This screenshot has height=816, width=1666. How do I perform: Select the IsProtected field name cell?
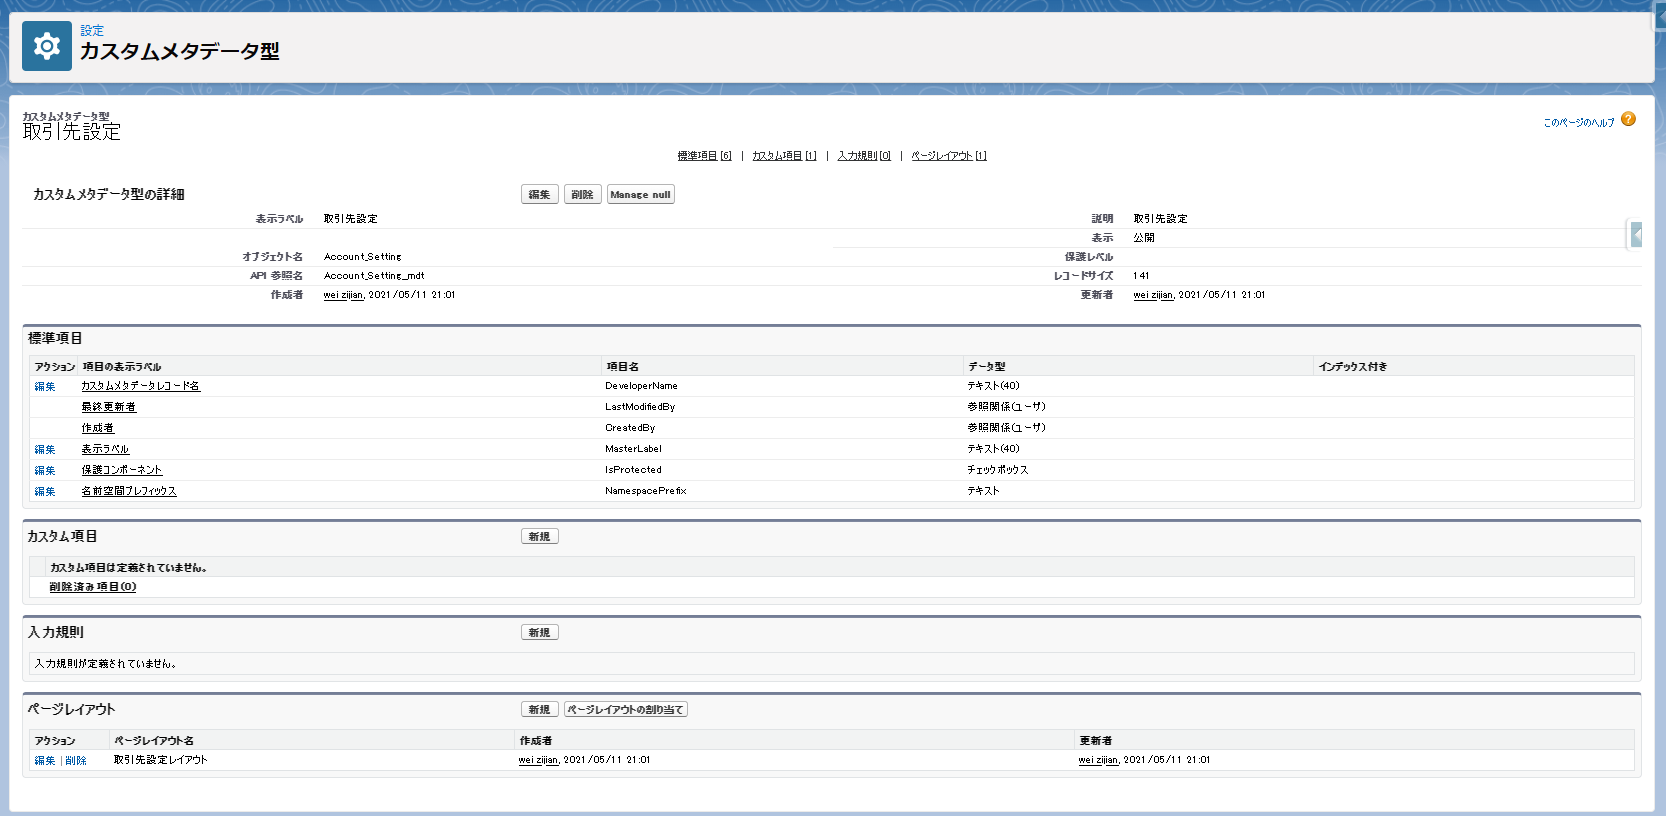coord(633,470)
